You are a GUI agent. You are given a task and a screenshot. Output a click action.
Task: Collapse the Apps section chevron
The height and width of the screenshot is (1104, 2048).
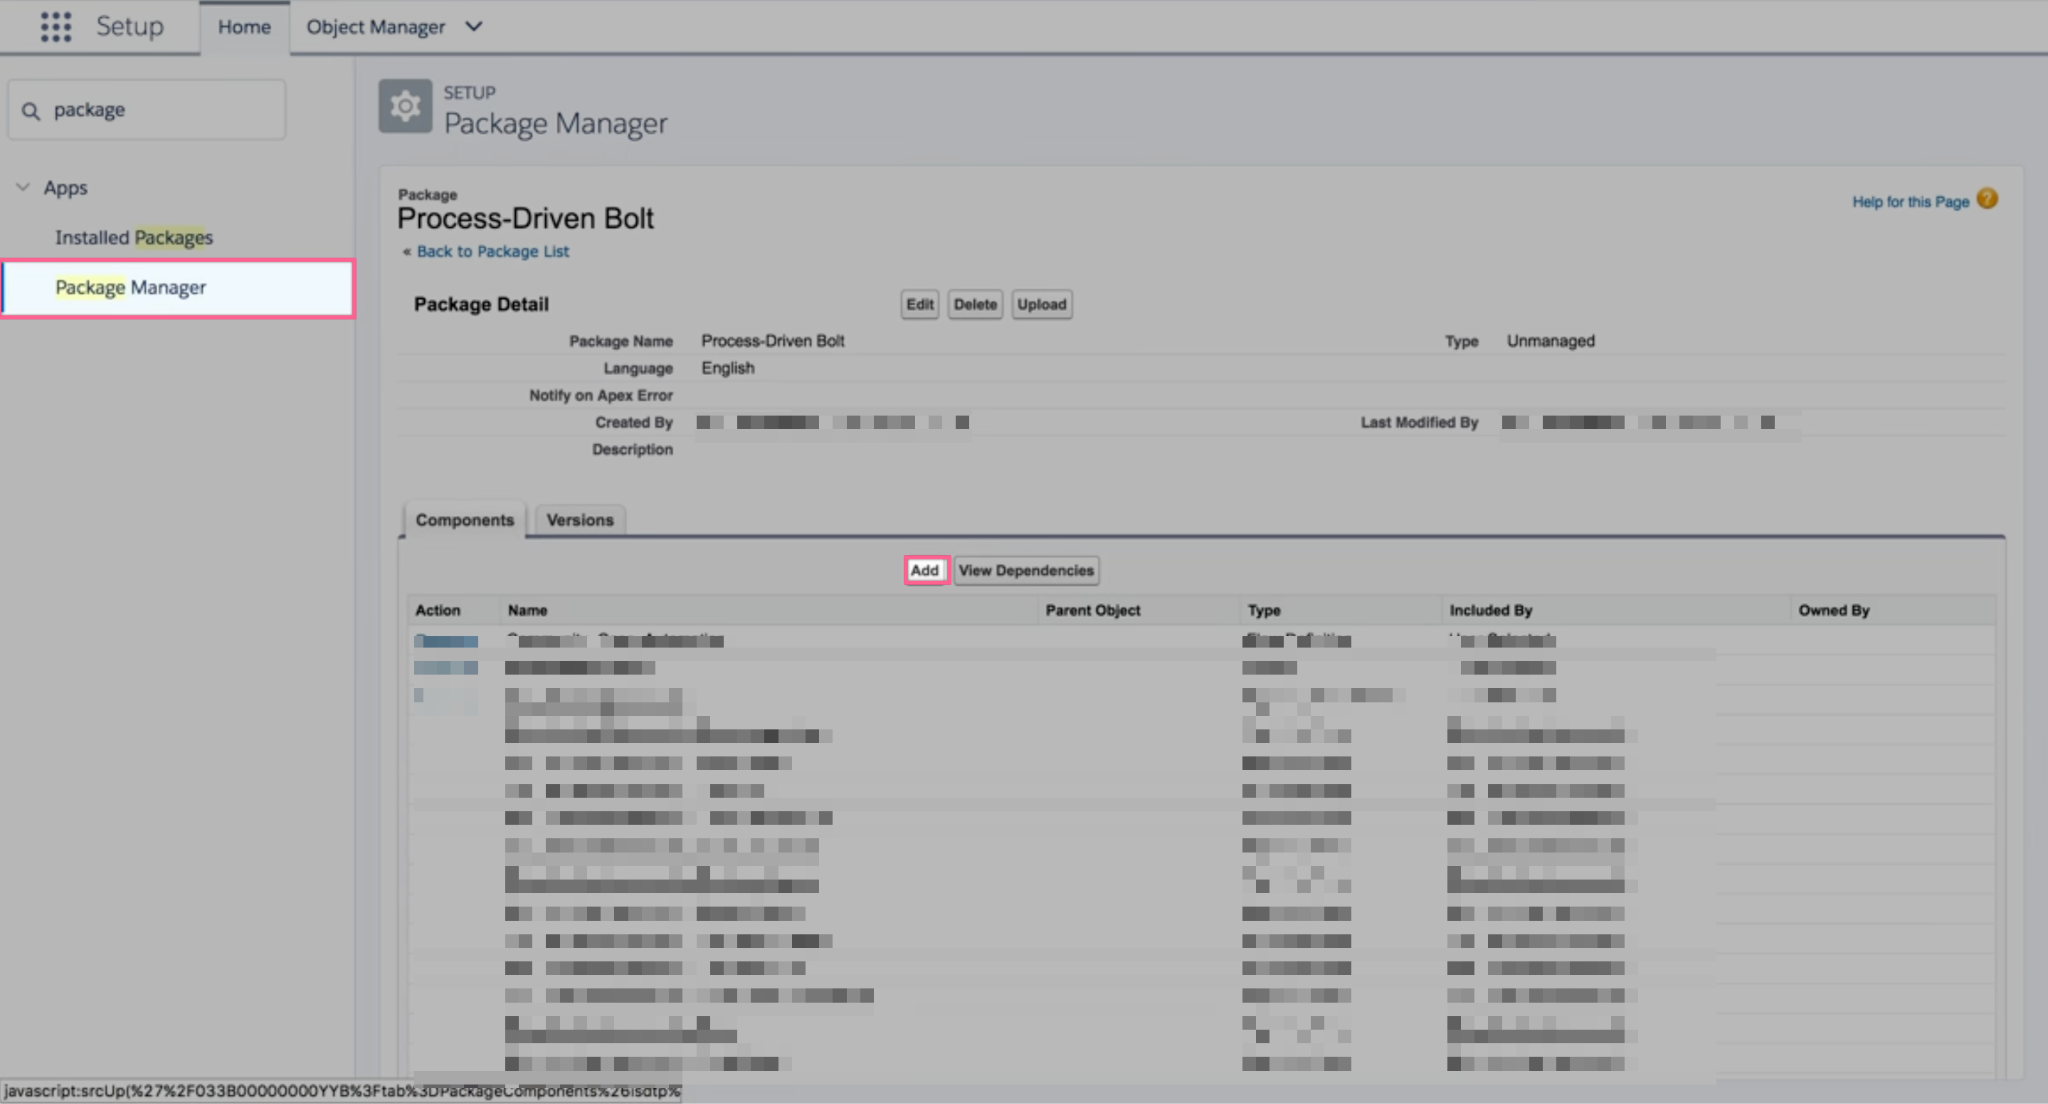(x=23, y=187)
